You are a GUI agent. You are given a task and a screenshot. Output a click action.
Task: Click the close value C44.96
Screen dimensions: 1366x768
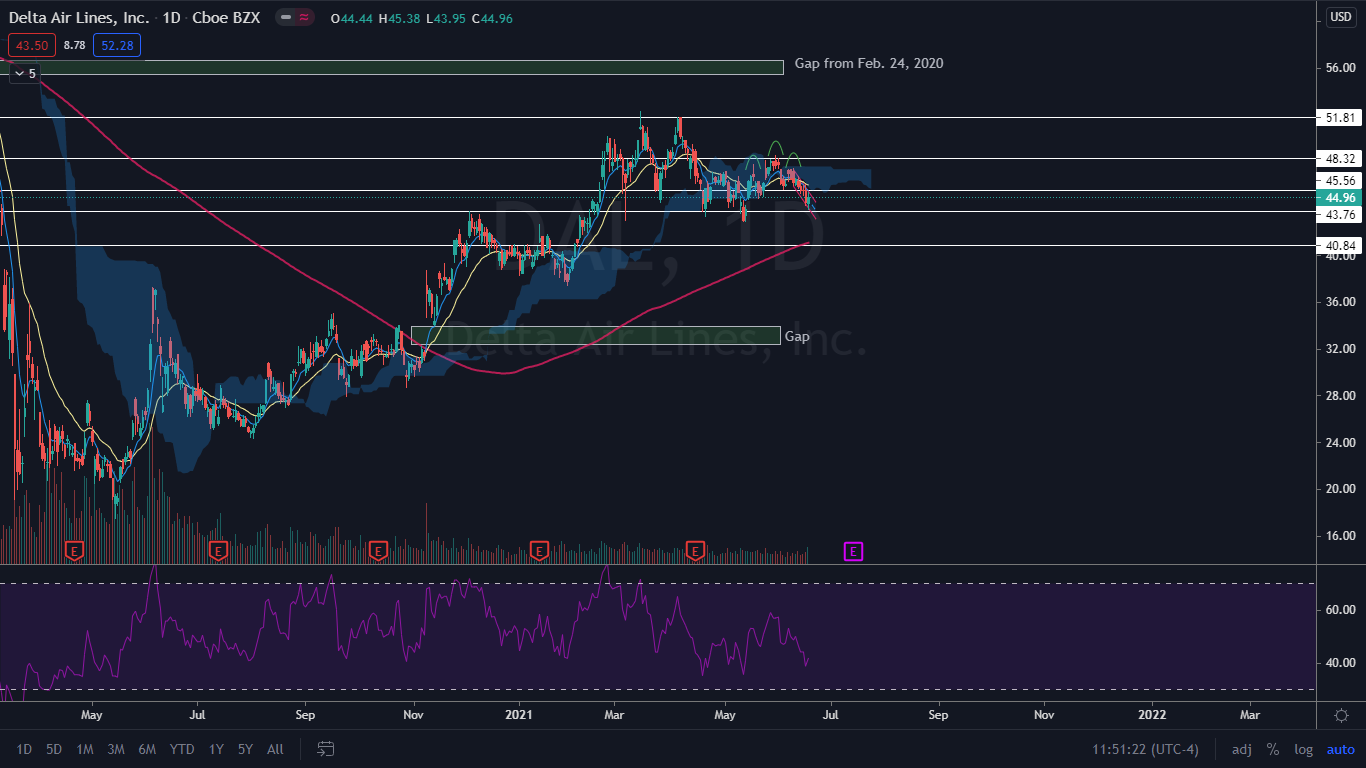click(x=491, y=18)
